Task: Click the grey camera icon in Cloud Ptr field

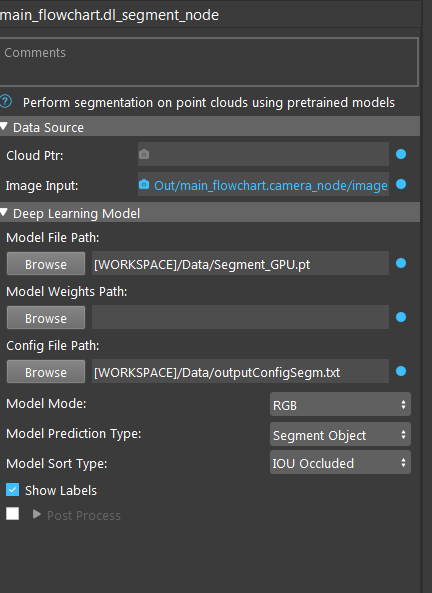Action: 144,154
